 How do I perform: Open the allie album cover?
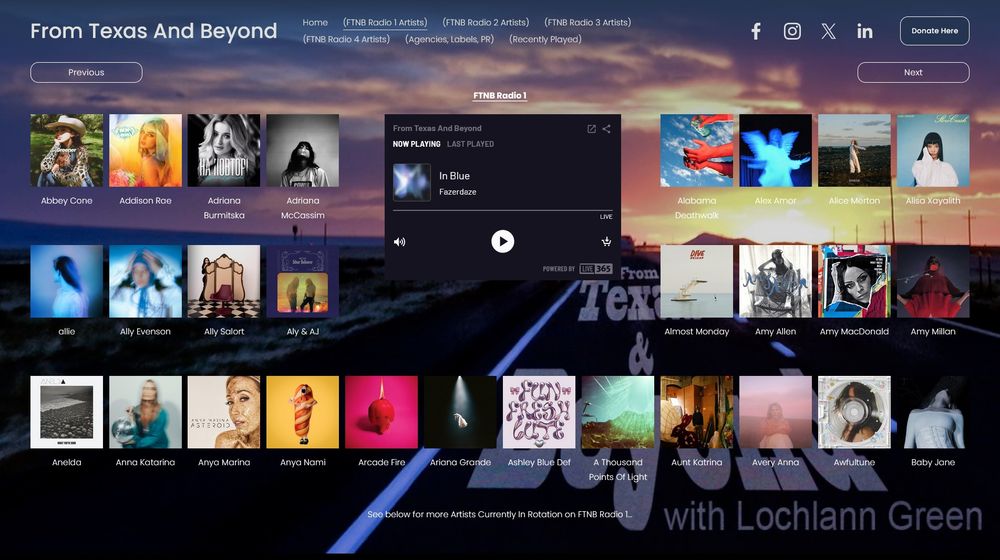click(66, 281)
